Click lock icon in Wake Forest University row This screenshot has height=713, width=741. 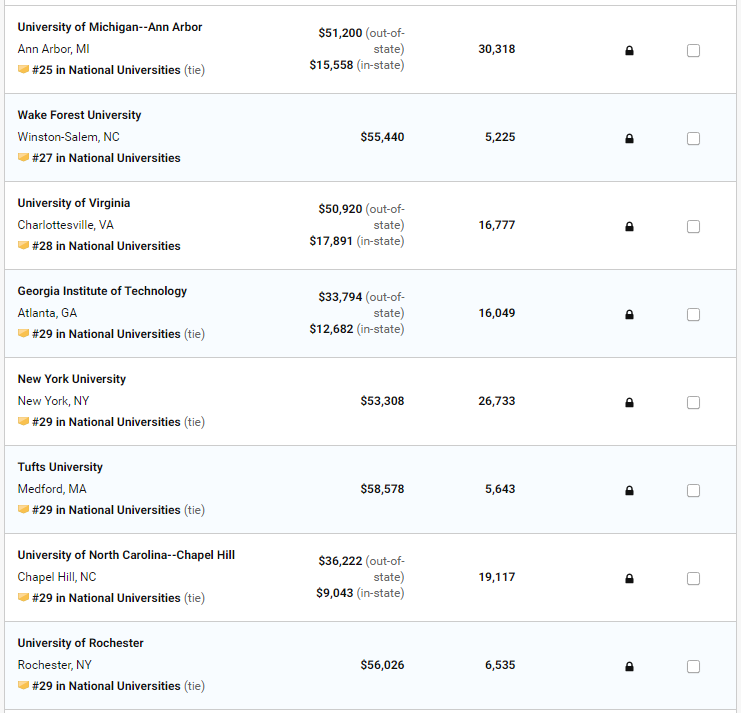pyautogui.click(x=629, y=138)
